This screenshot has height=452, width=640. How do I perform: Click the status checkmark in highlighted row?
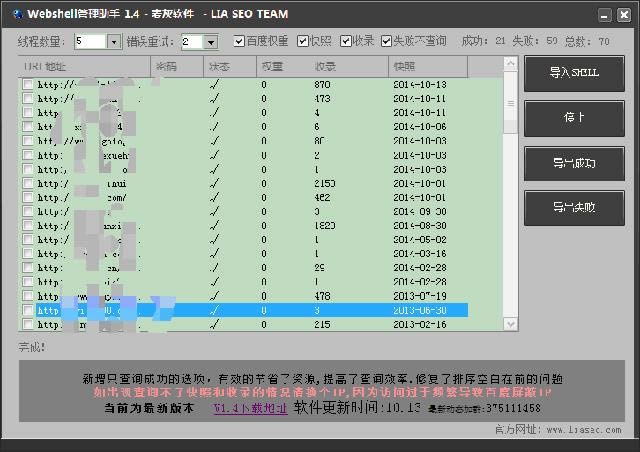tap(214, 310)
